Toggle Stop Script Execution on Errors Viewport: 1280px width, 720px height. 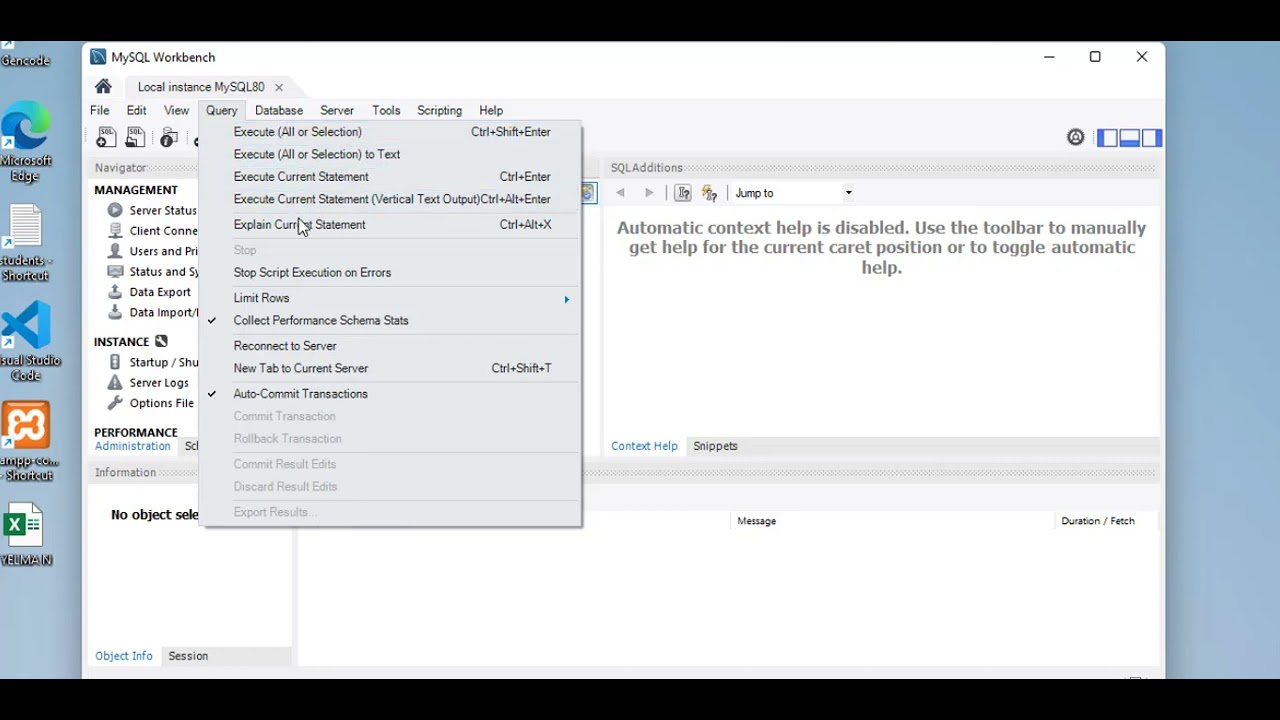(x=391, y=272)
